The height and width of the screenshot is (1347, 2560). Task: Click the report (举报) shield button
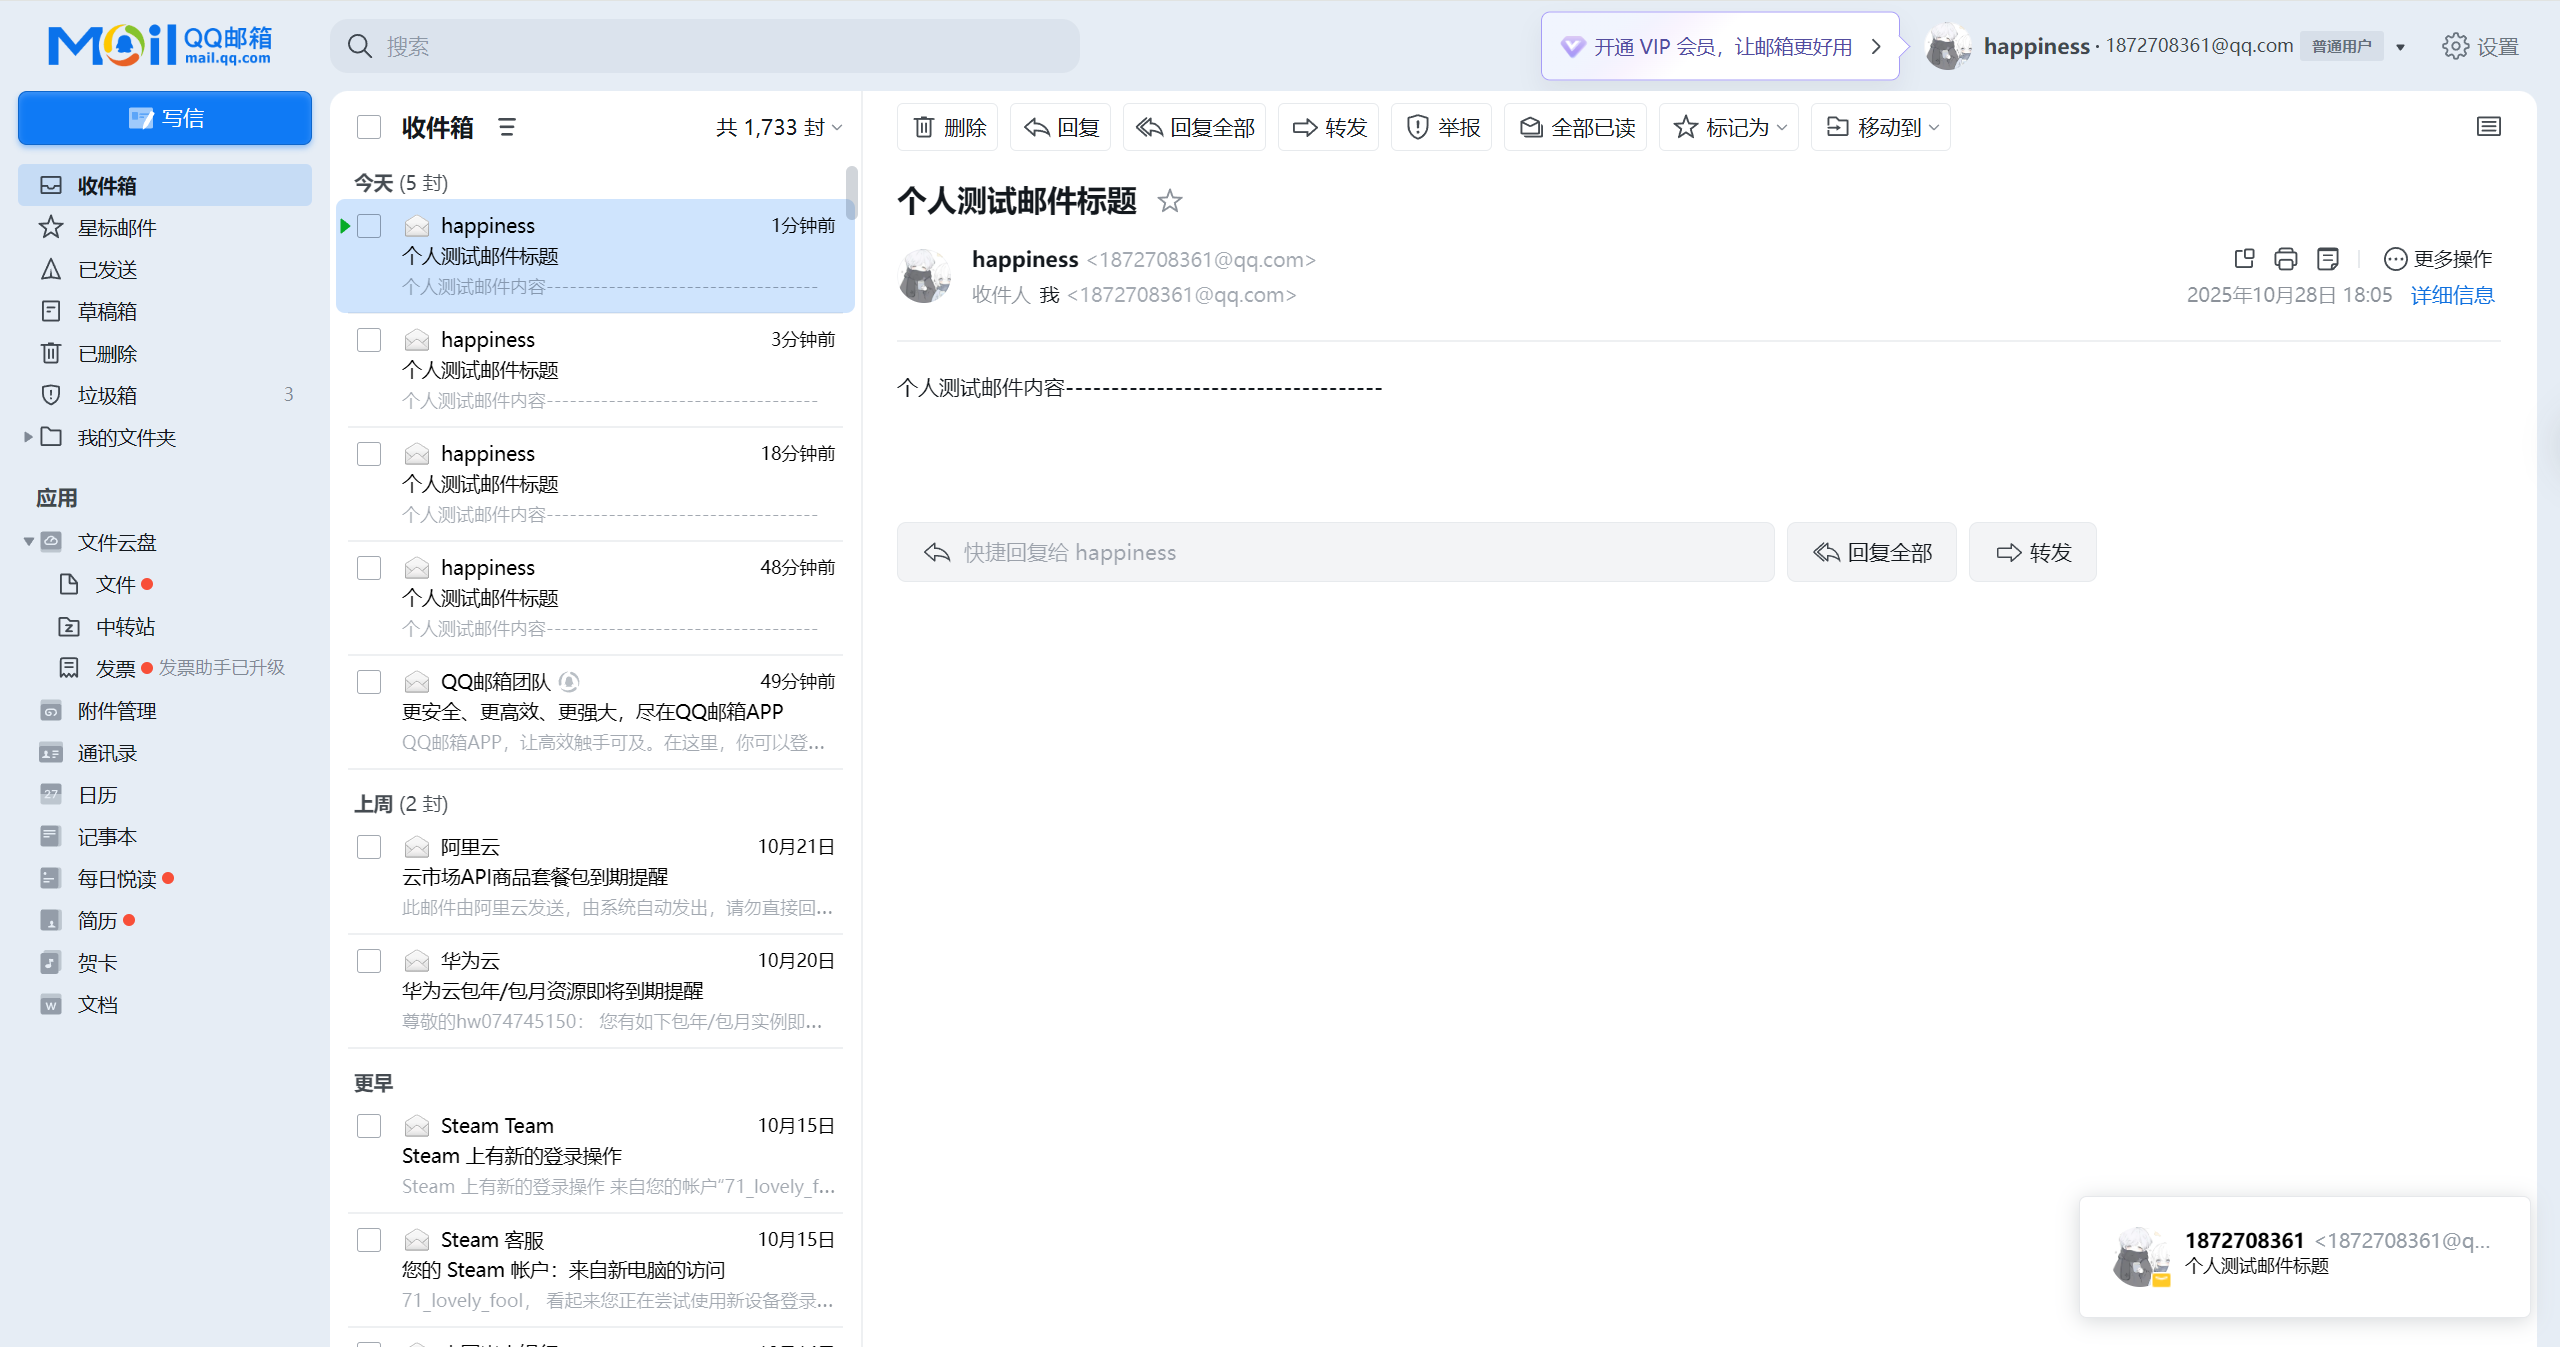pyautogui.click(x=1441, y=127)
